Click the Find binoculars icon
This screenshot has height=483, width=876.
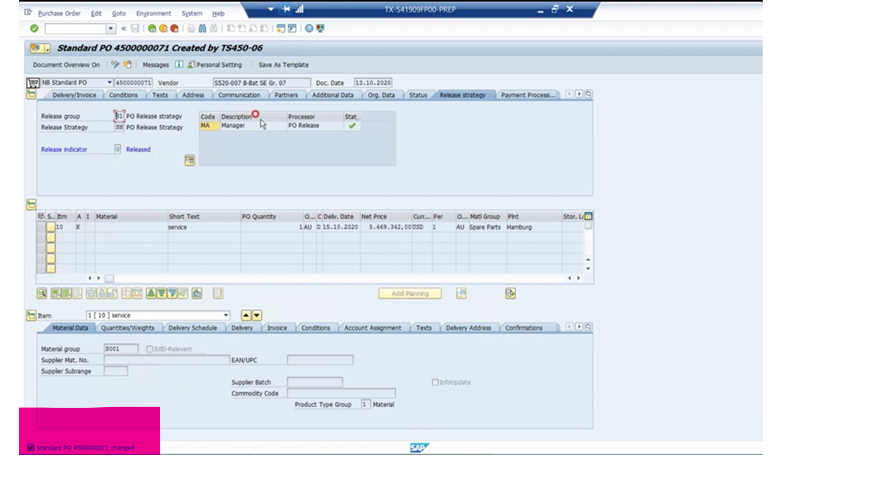pyautogui.click(x=202, y=28)
